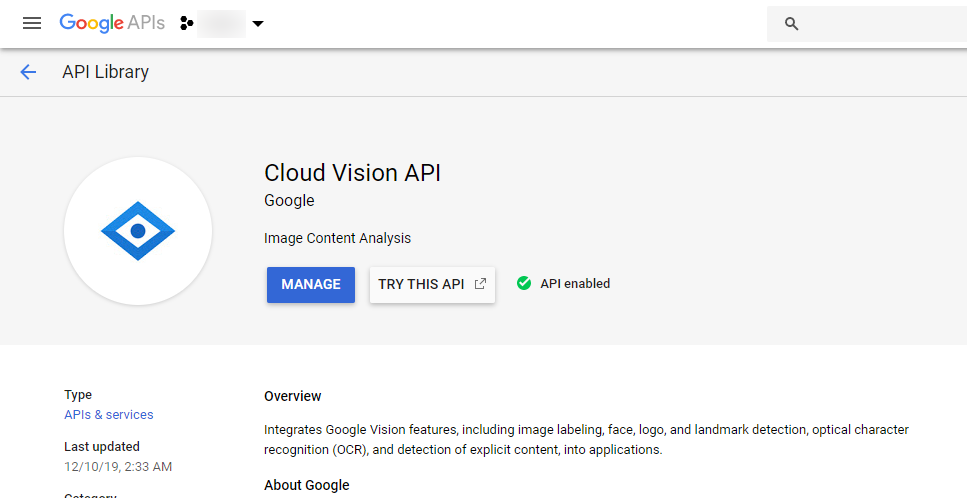
Task: Open the APIs & services link
Action: tap(109, 414)
